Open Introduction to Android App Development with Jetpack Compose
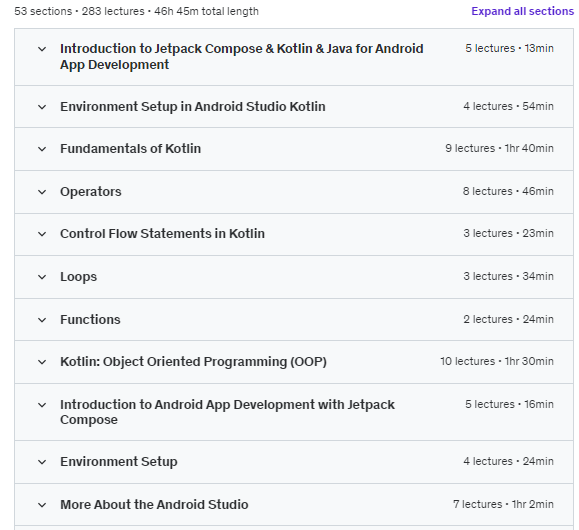Screen dimensions: 579x530 [x=227, y=412]
